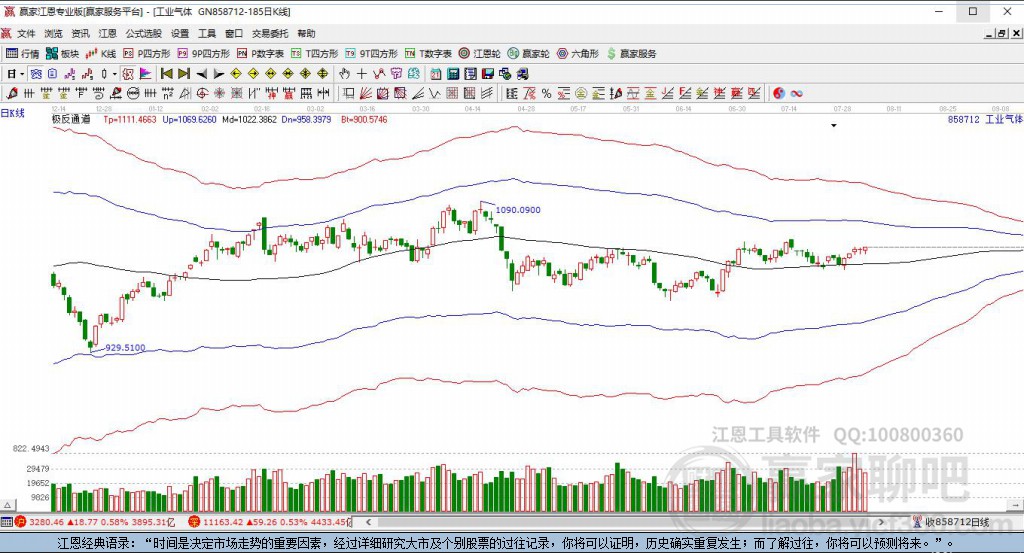1024x553 pixels.
Task: Select the rectangle box drawing tool
Action: click(349, 93)
